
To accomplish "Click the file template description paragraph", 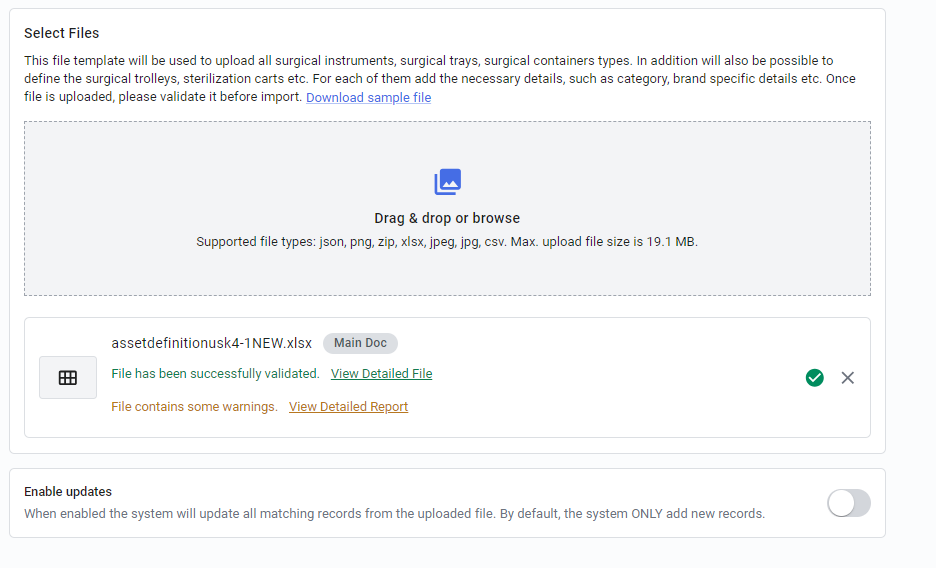I will click(x=440, y=79).
